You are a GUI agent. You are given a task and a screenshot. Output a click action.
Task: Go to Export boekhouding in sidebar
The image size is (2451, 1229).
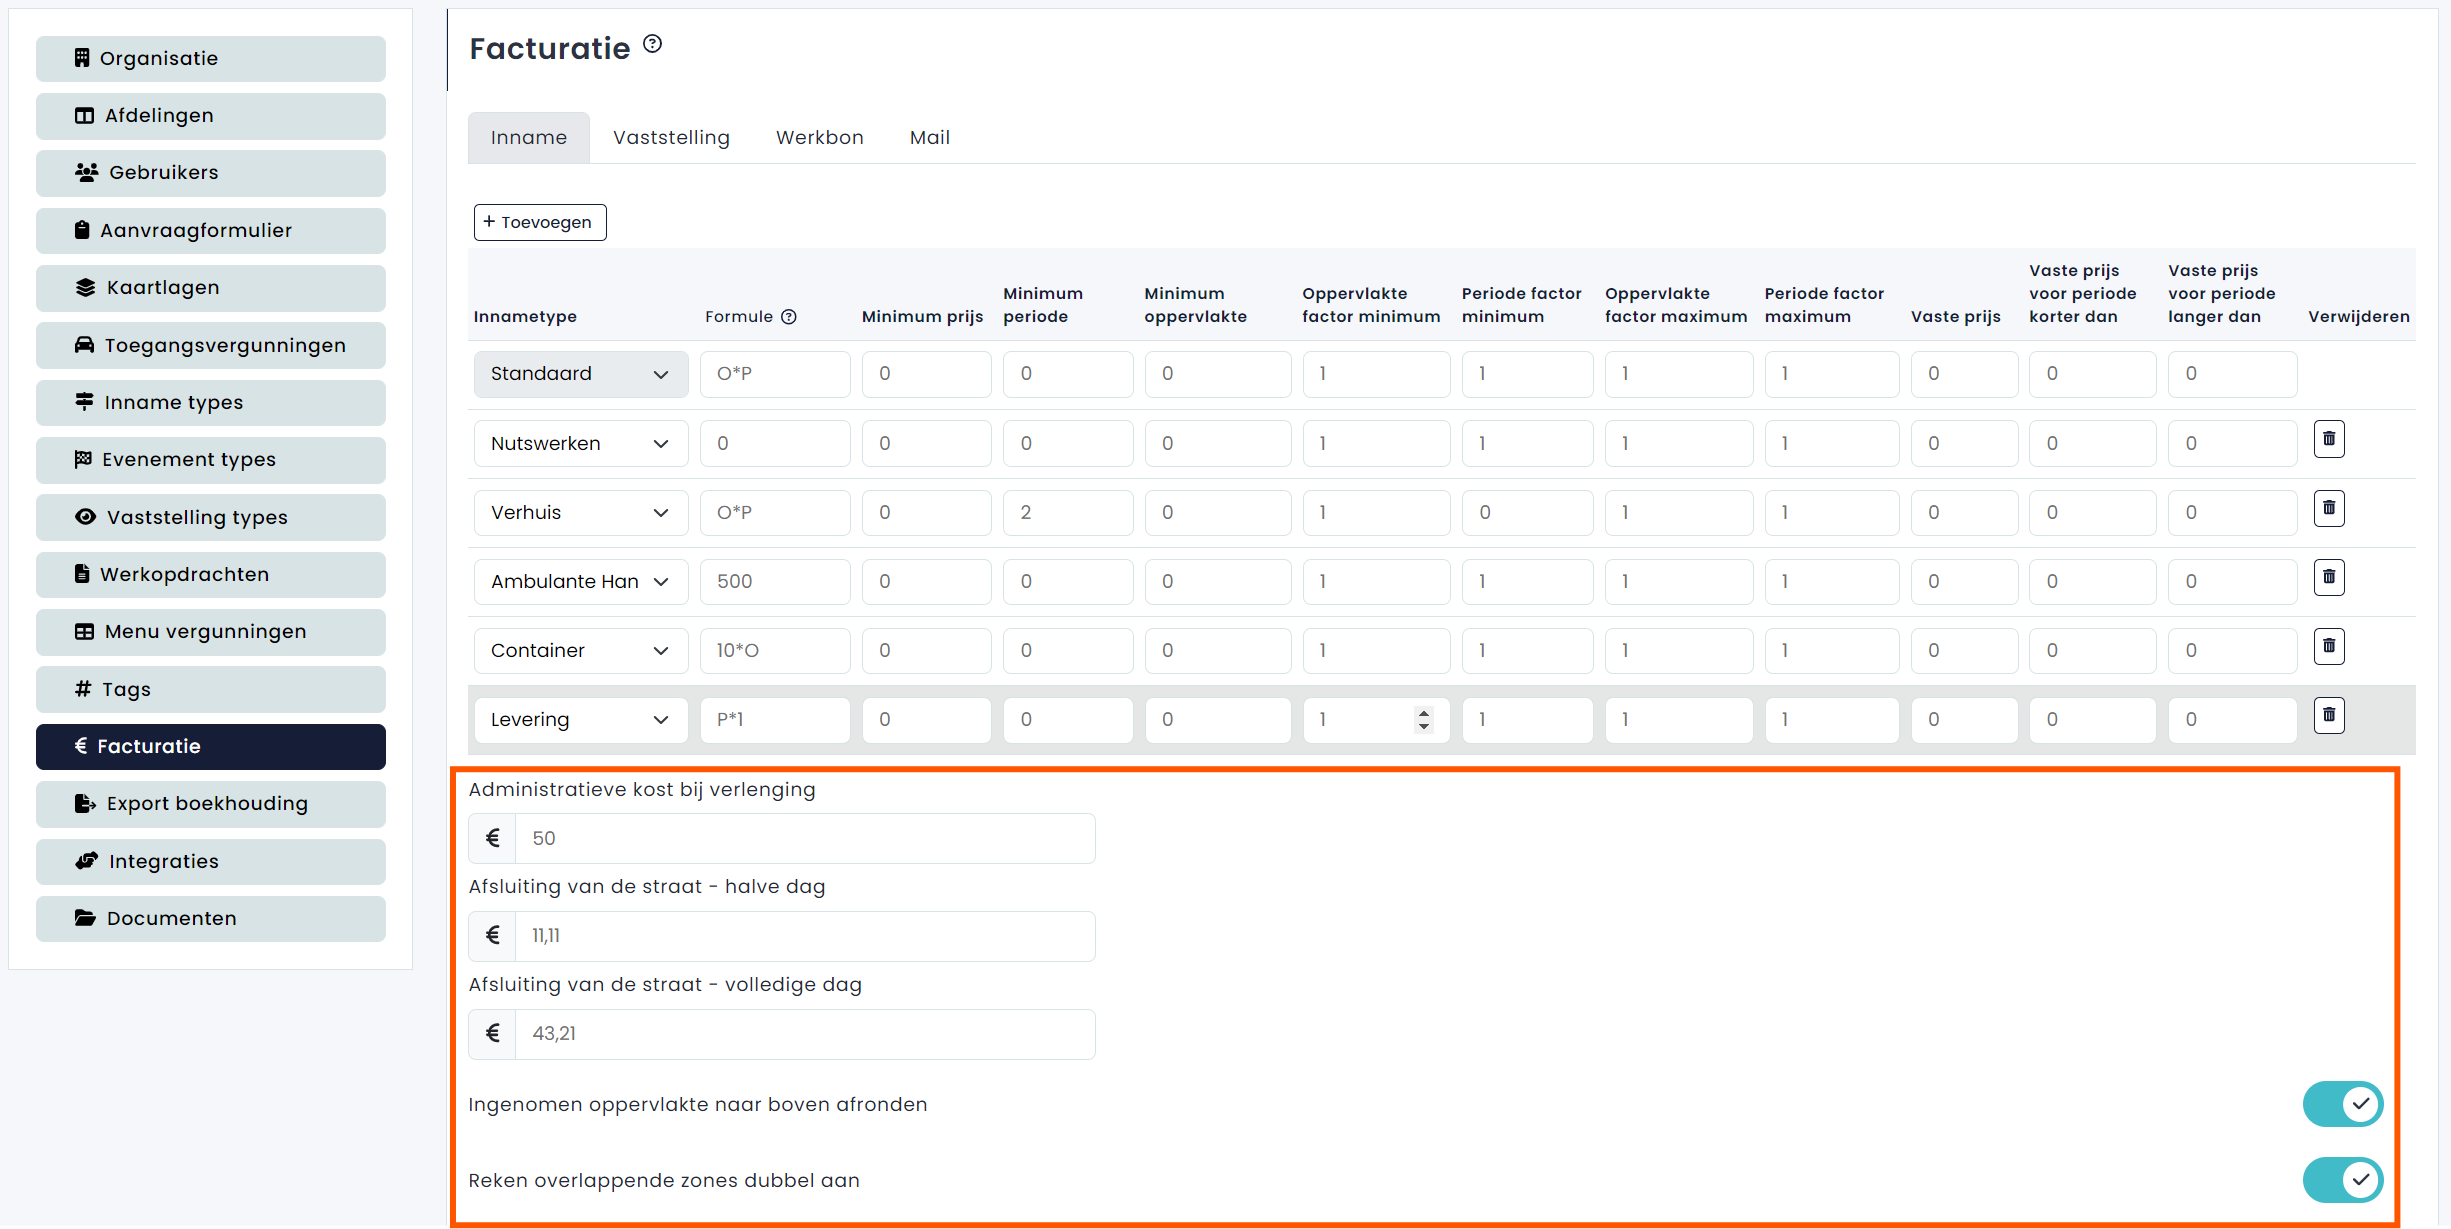click(210, 804)
